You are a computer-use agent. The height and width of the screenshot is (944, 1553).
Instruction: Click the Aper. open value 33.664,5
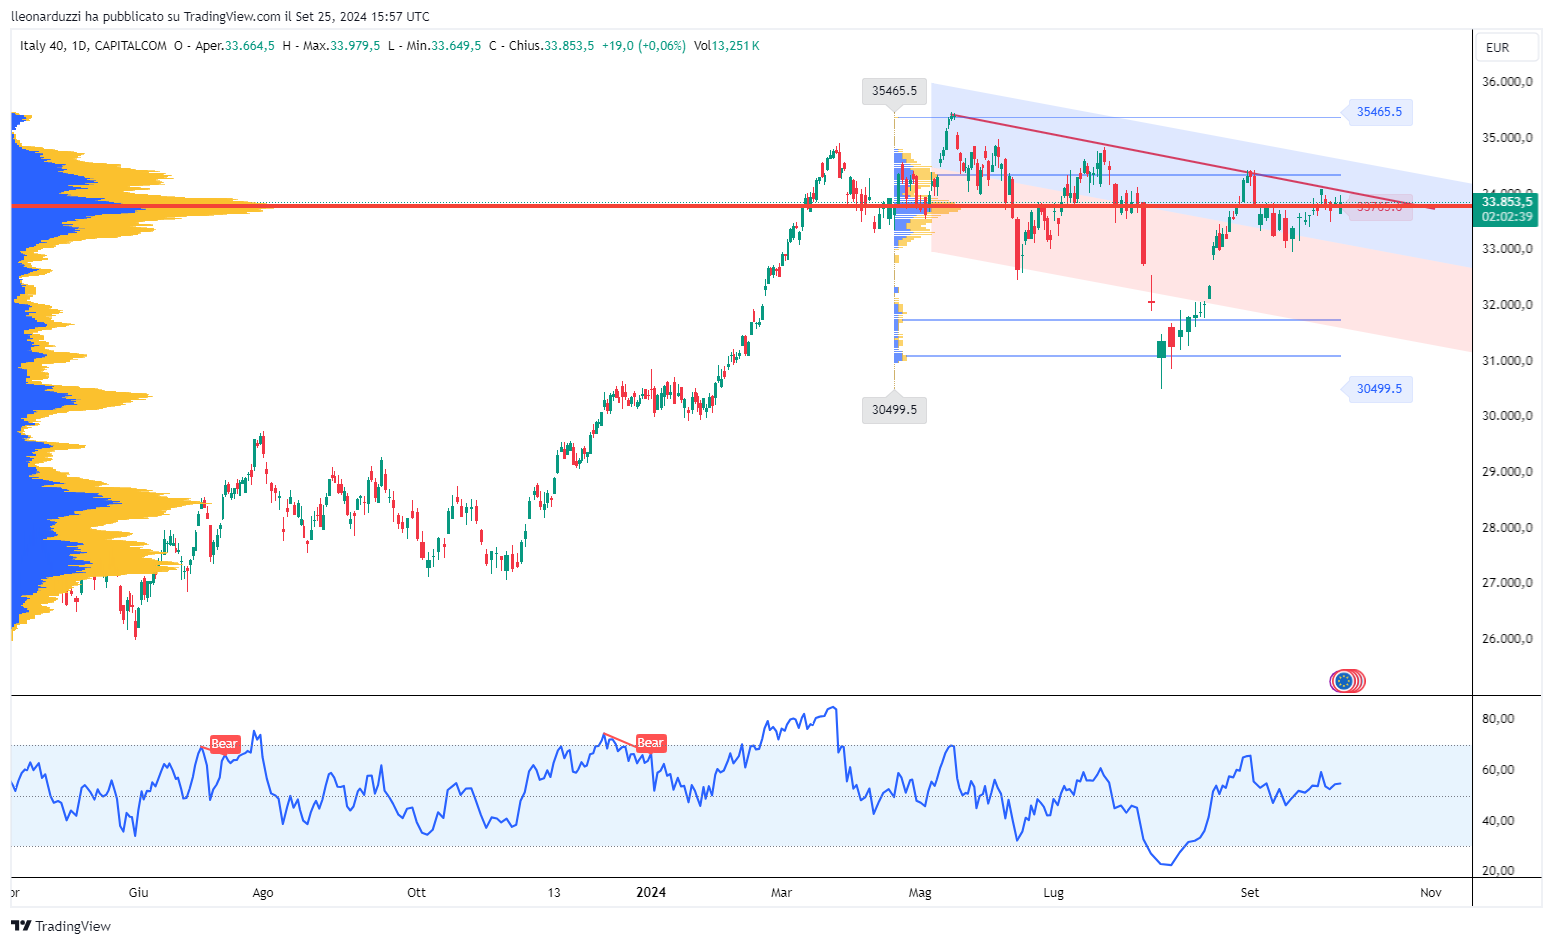249,46
